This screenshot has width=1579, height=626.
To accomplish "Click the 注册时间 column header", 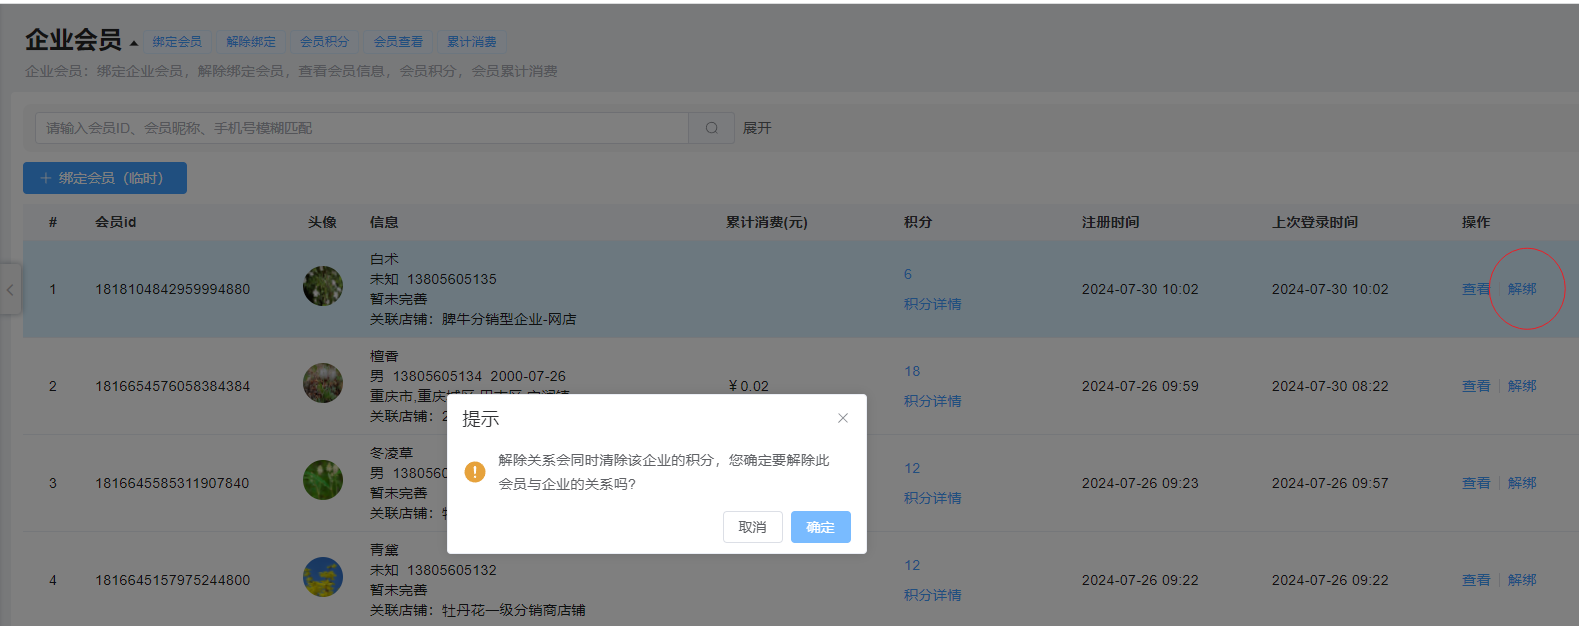I will pyautogui.click(x=1110, y=222).
